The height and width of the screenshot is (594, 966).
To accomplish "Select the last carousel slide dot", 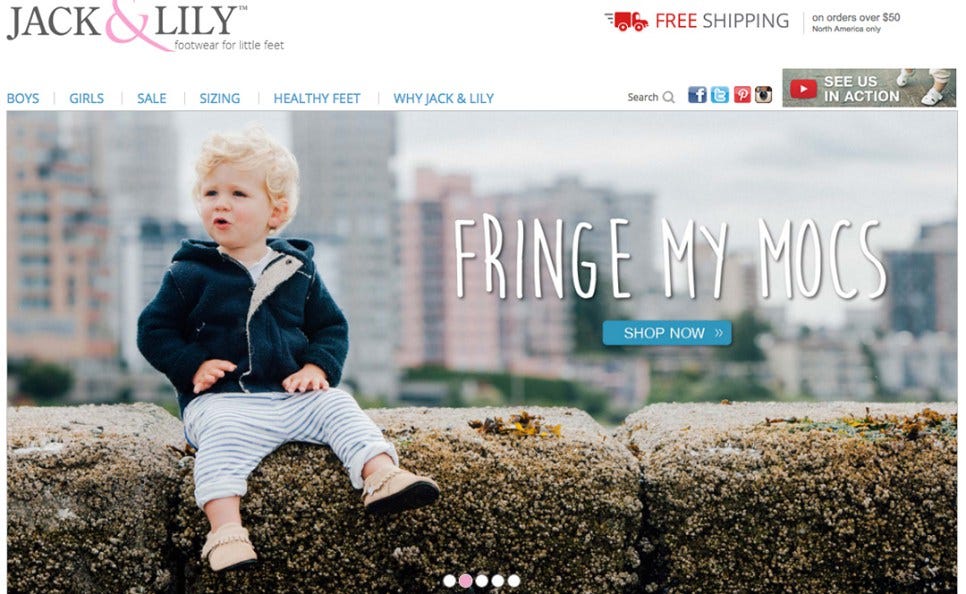I will tap(514, 580).
